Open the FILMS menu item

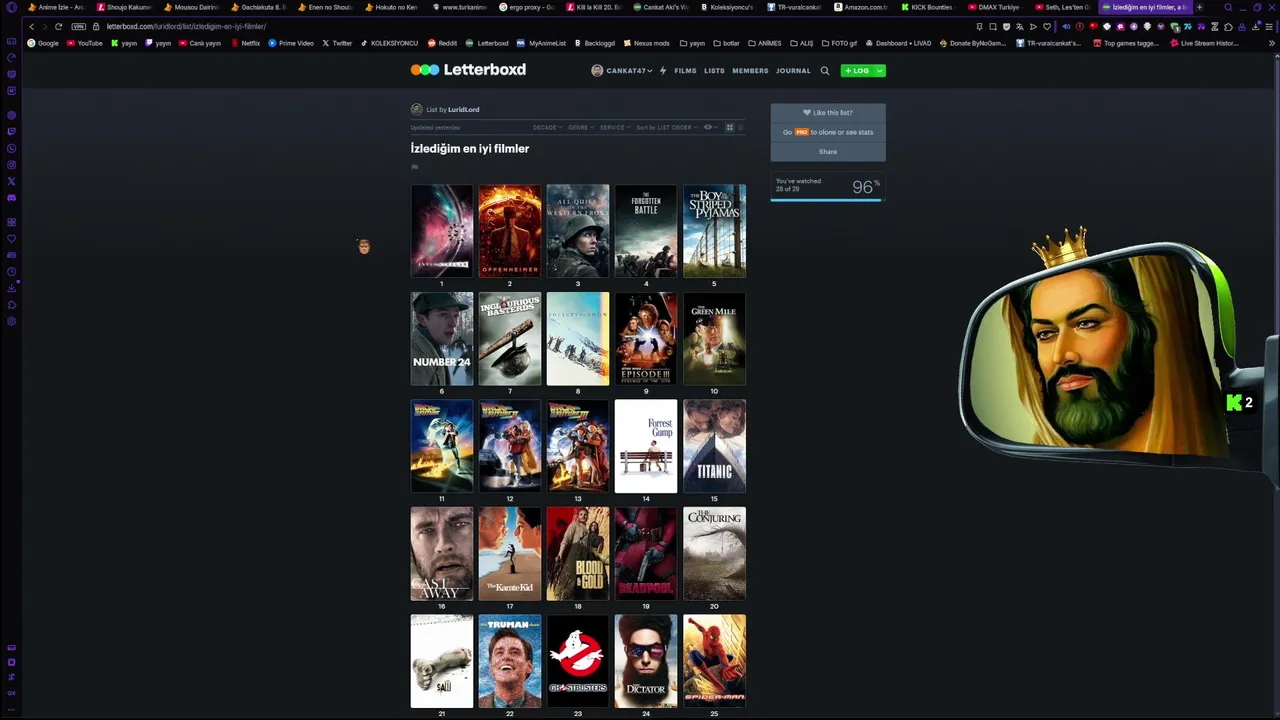pyautogui.click(x=685, y=71)
